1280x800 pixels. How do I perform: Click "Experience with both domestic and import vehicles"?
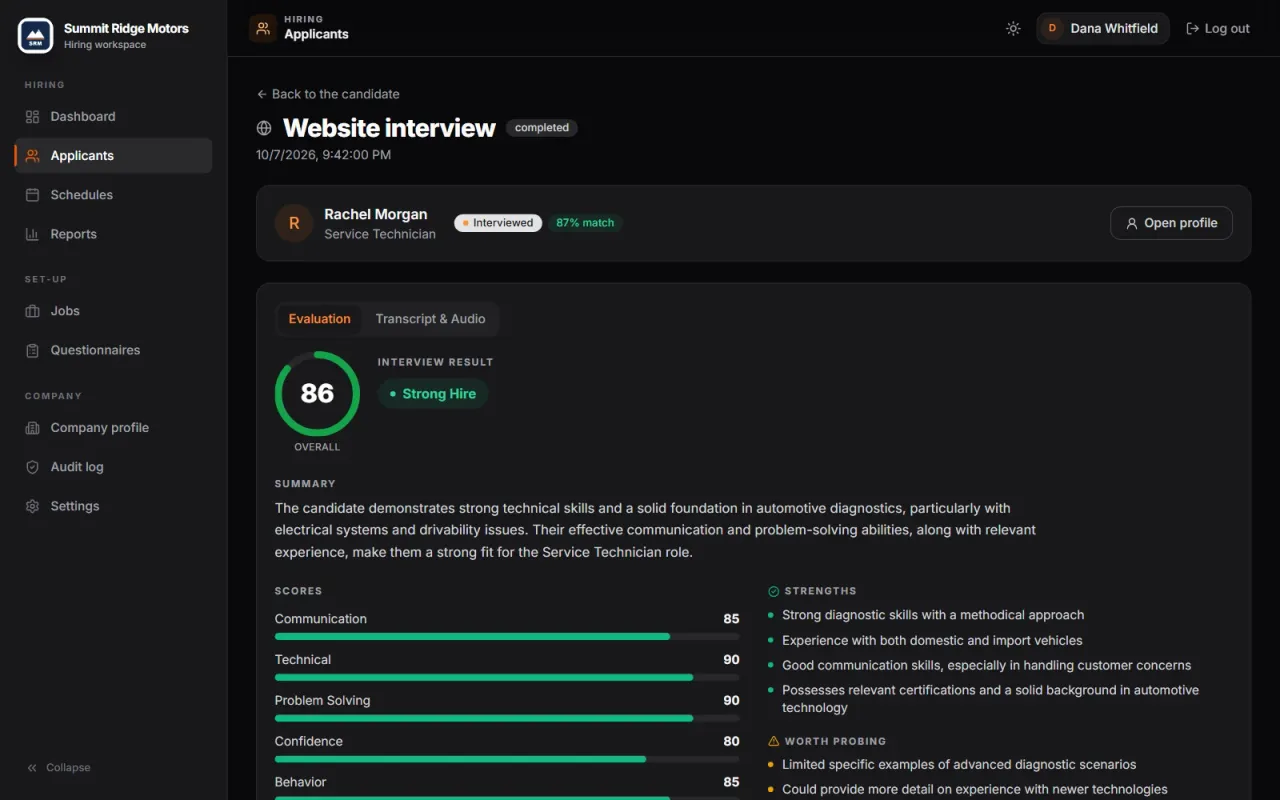click(x=932, y=640)
